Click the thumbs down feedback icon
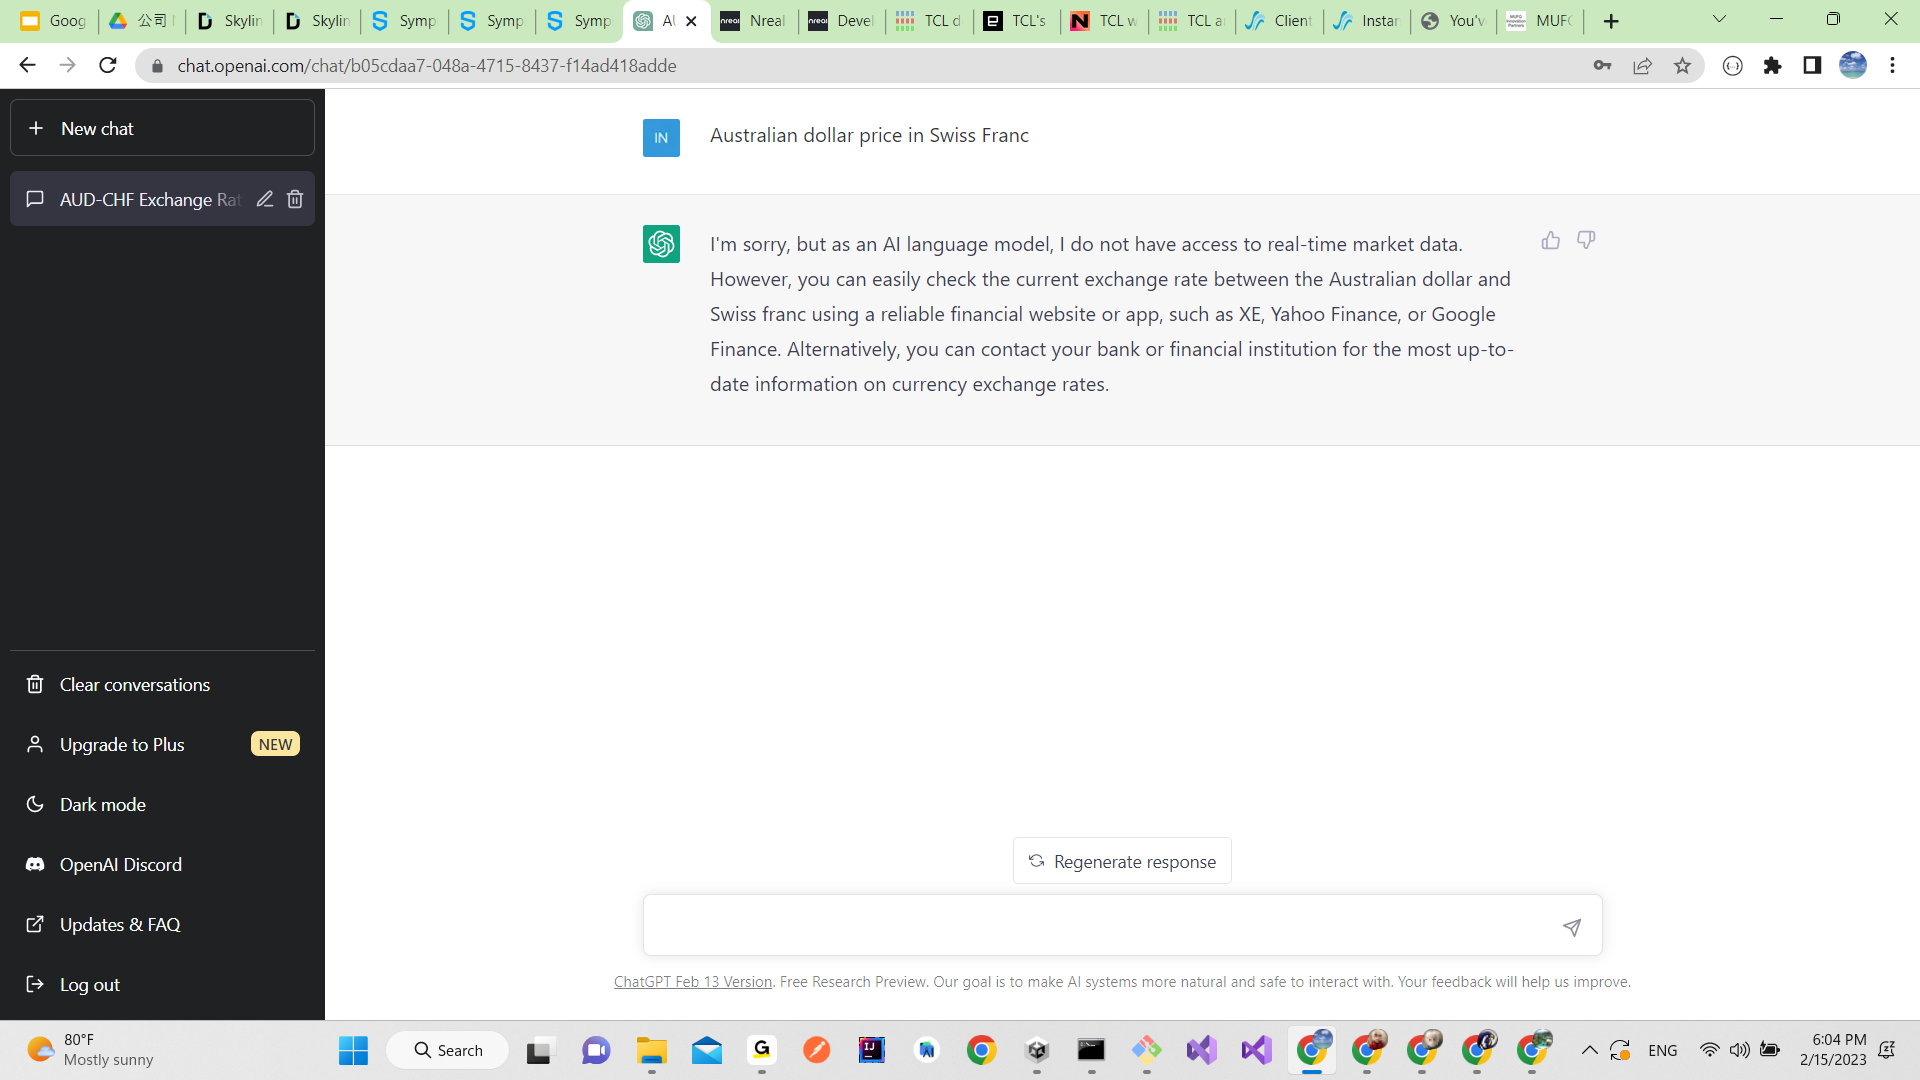 click(1586, 240)
